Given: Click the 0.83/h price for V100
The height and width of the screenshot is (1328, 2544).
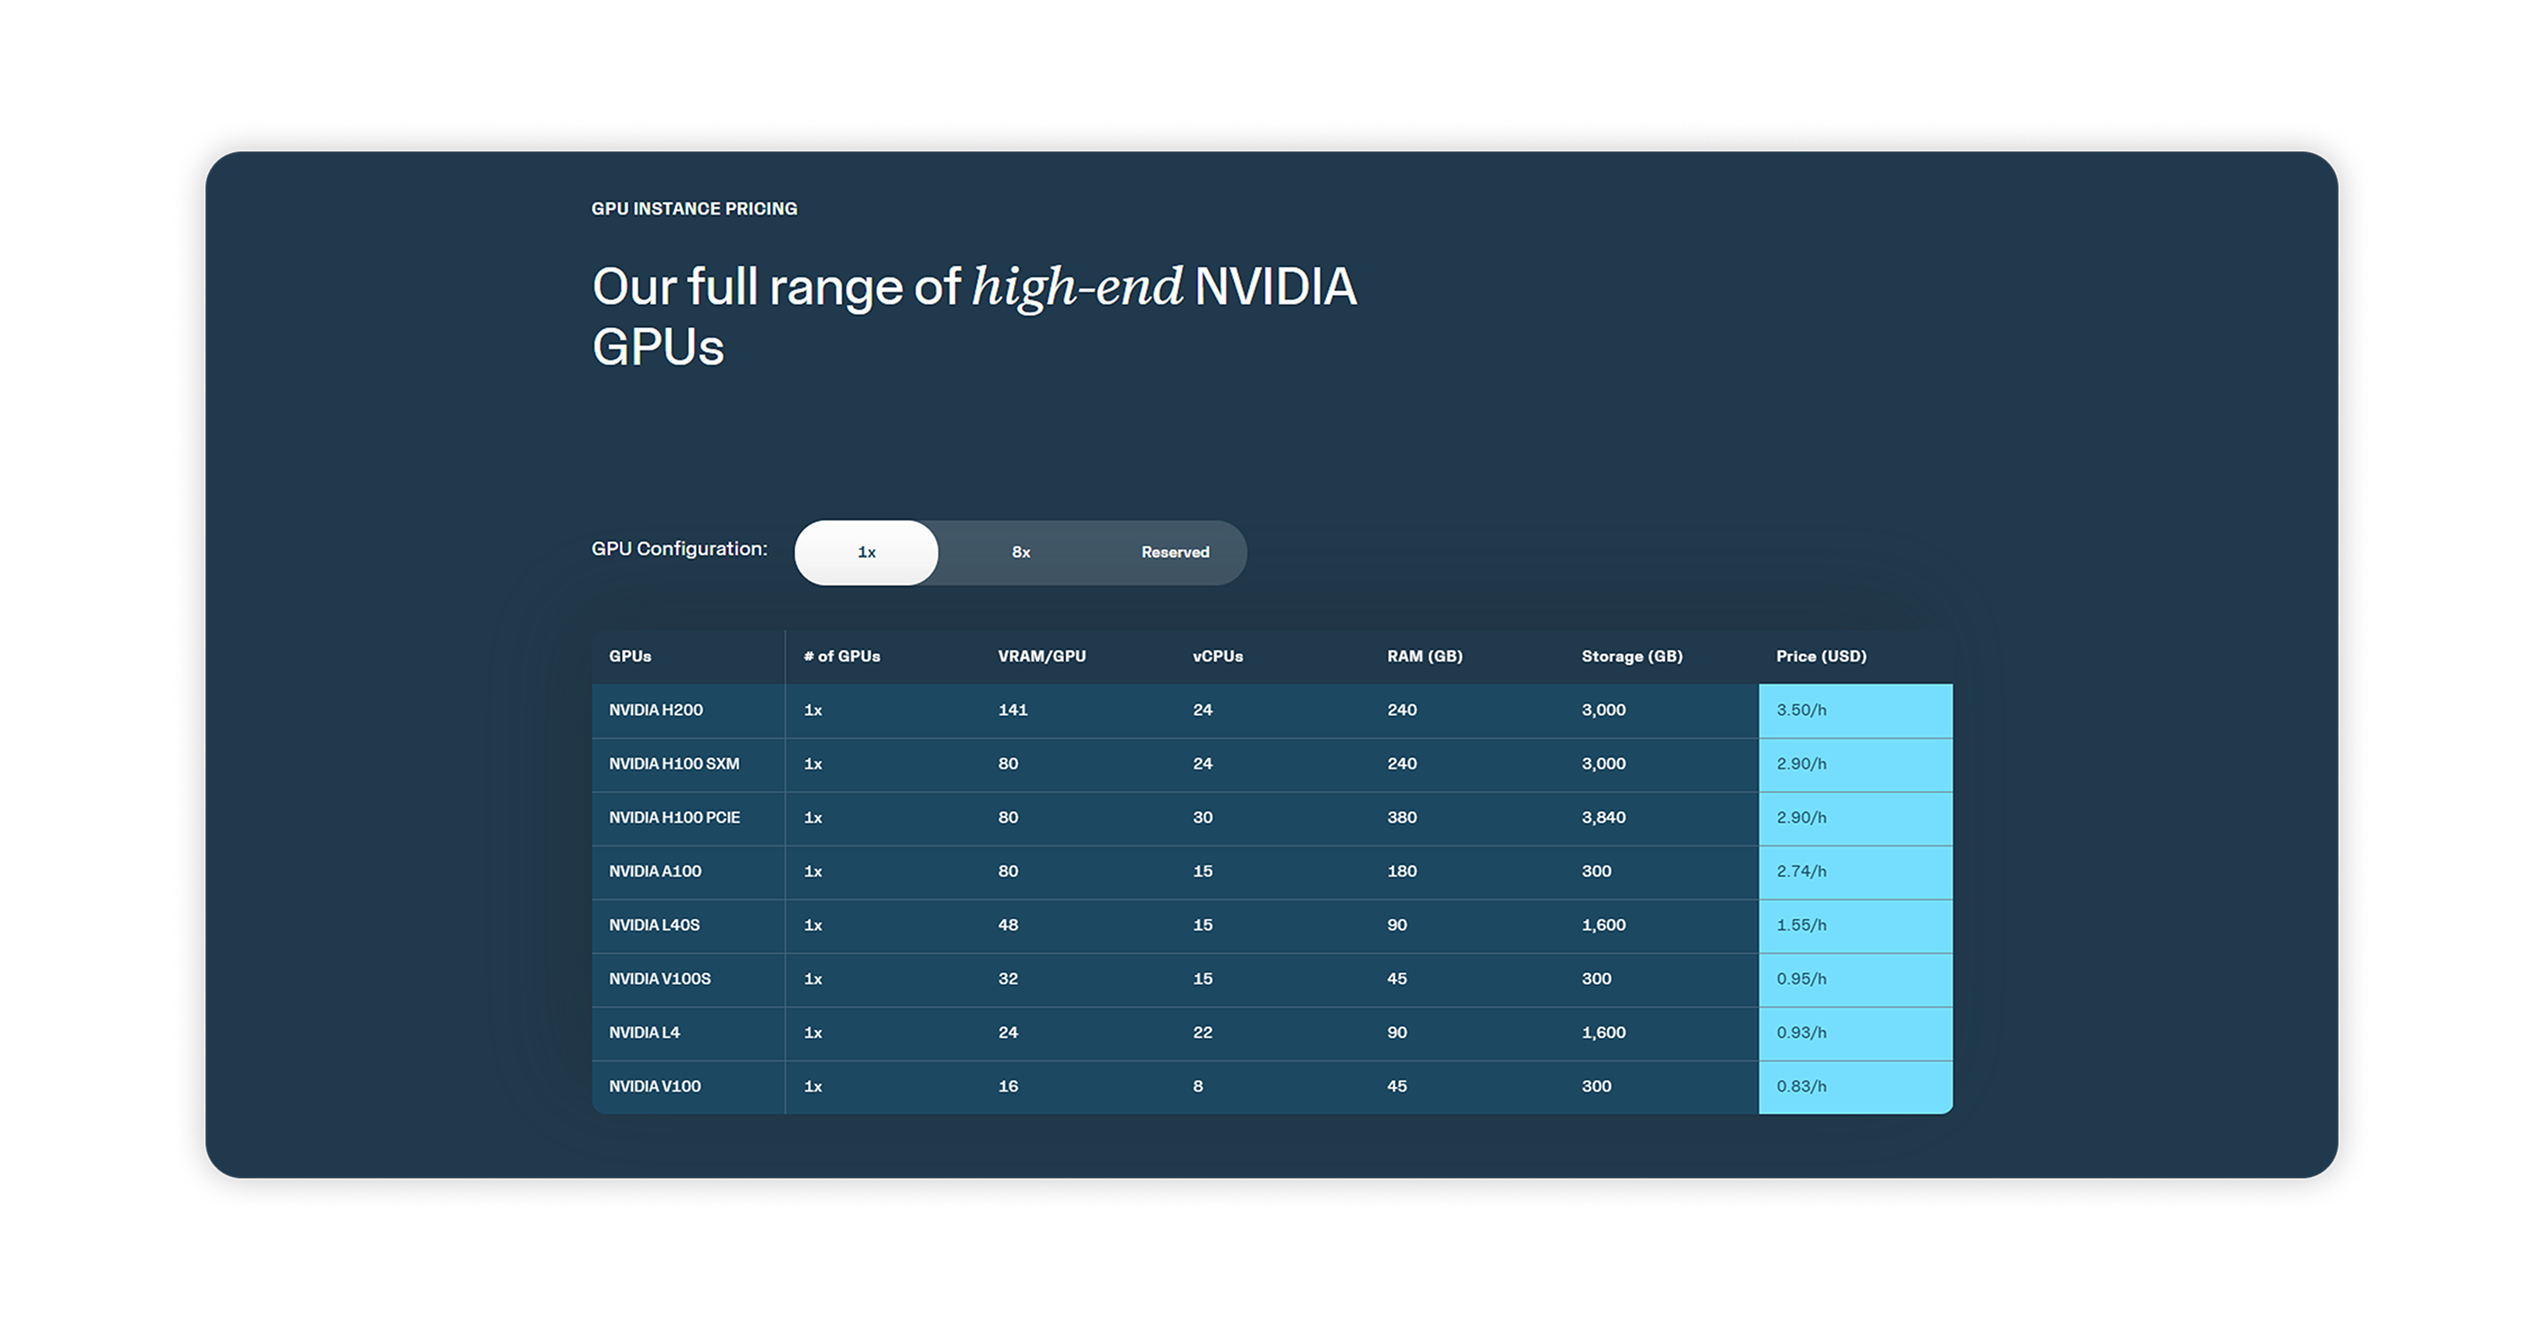Looking at the screenshot, I should click(1801, 1086).
